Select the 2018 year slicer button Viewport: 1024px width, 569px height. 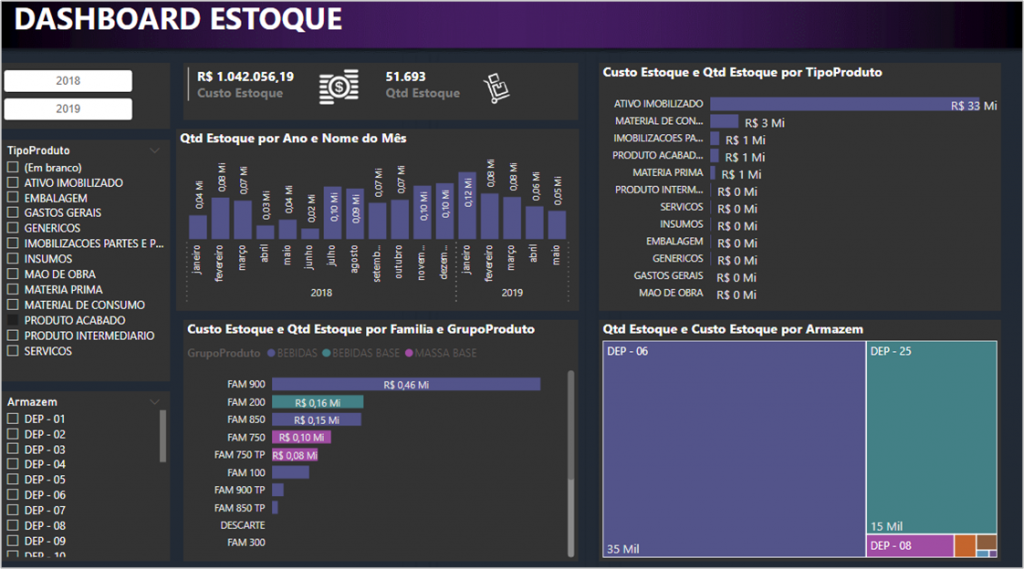point(68,81)
